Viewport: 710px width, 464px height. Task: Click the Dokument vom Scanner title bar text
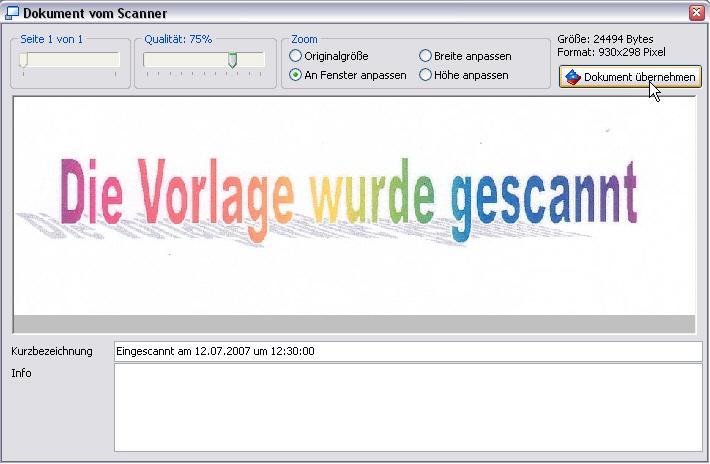[x=95, y=13]
